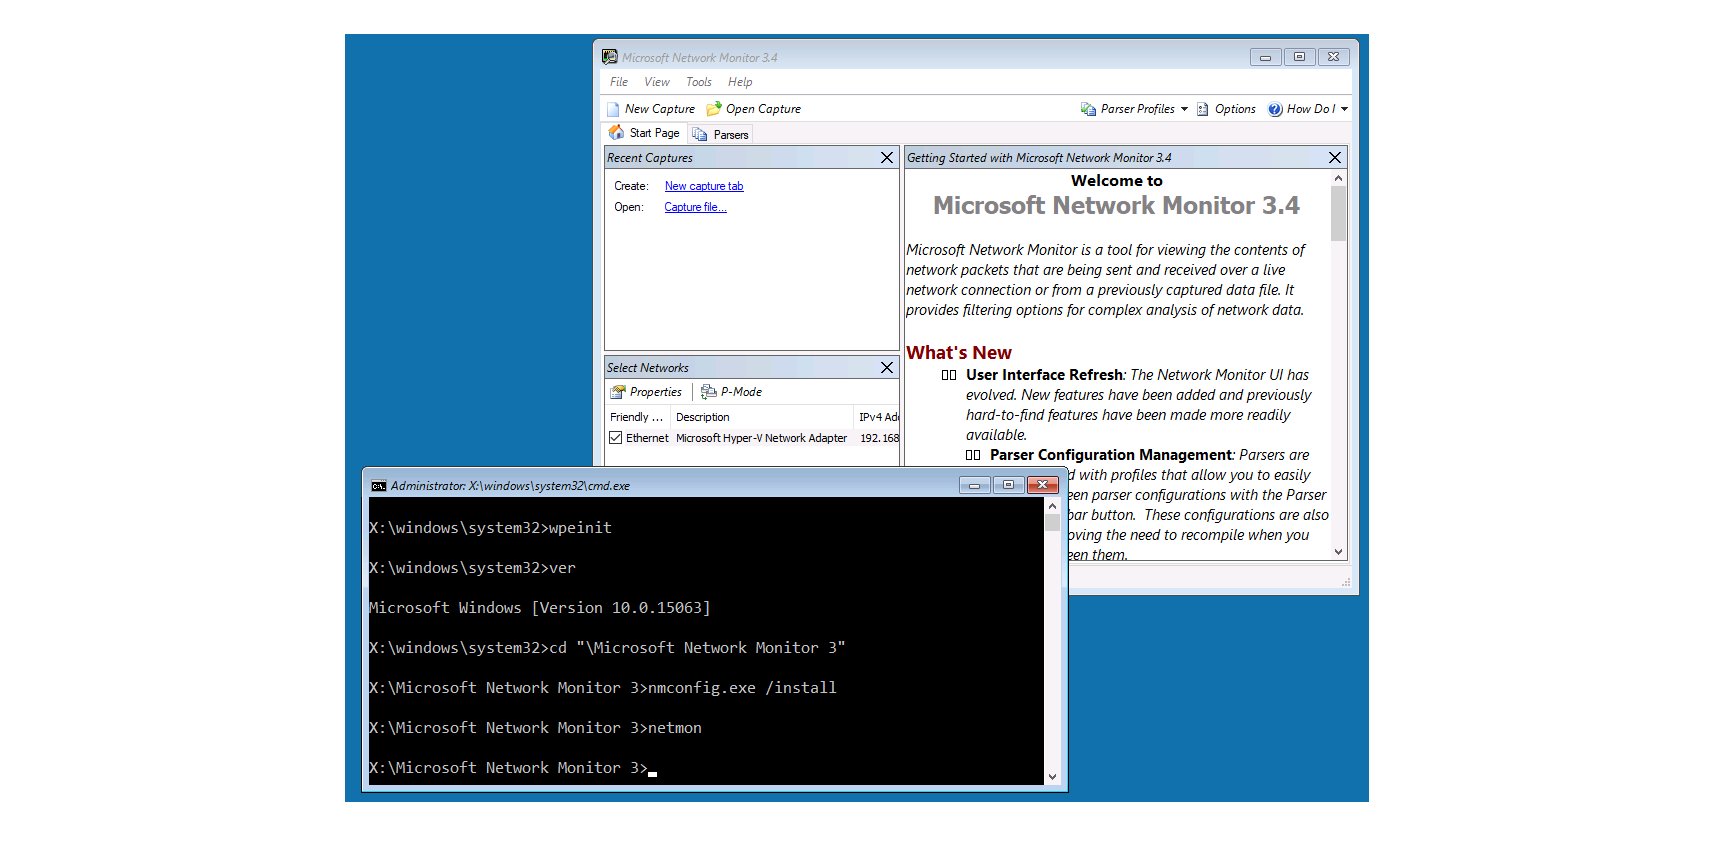Click the "Microsoft Windows [Version 10.0.15063]" output line
The image size is (1720, 850).
click(x=540, y=608)
